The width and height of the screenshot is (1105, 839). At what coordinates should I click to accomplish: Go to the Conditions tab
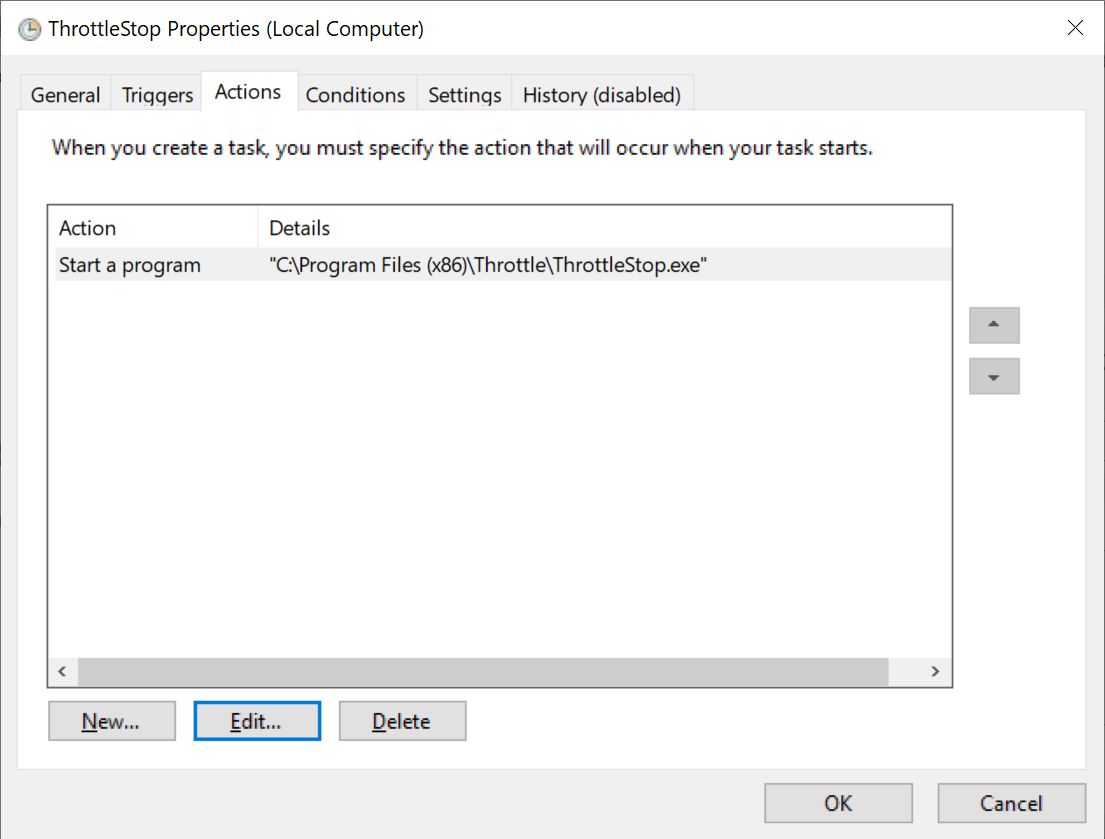pos(355,94)
